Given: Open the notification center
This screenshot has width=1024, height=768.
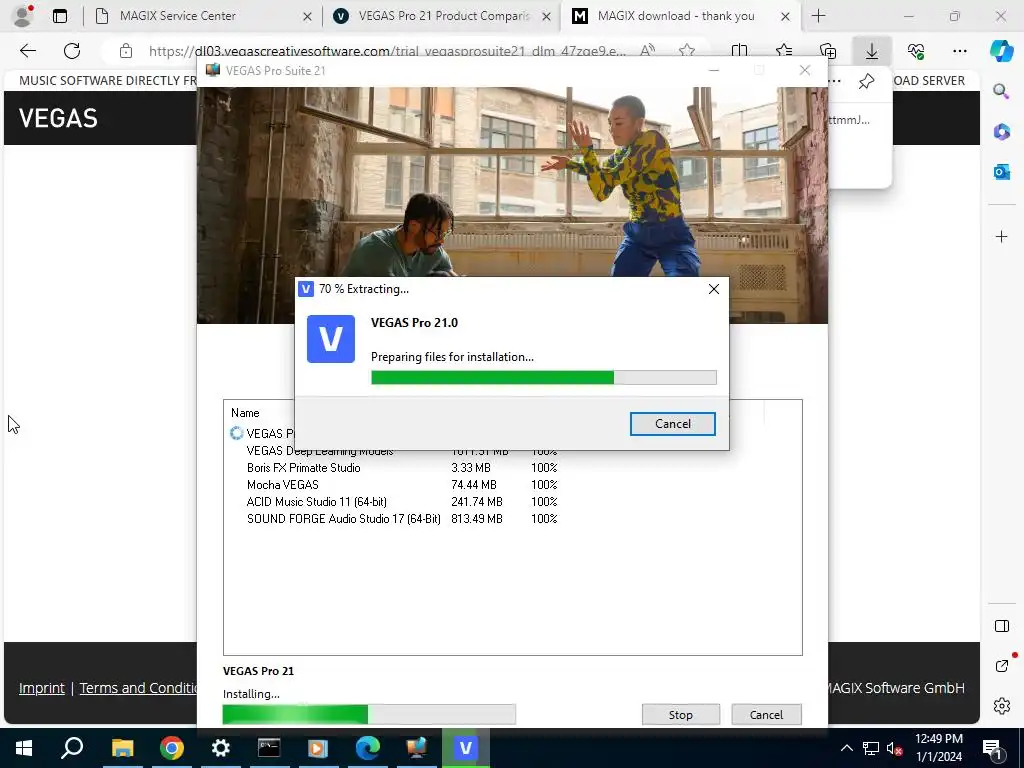Looking at the screenshot, I should click(993, 748).
